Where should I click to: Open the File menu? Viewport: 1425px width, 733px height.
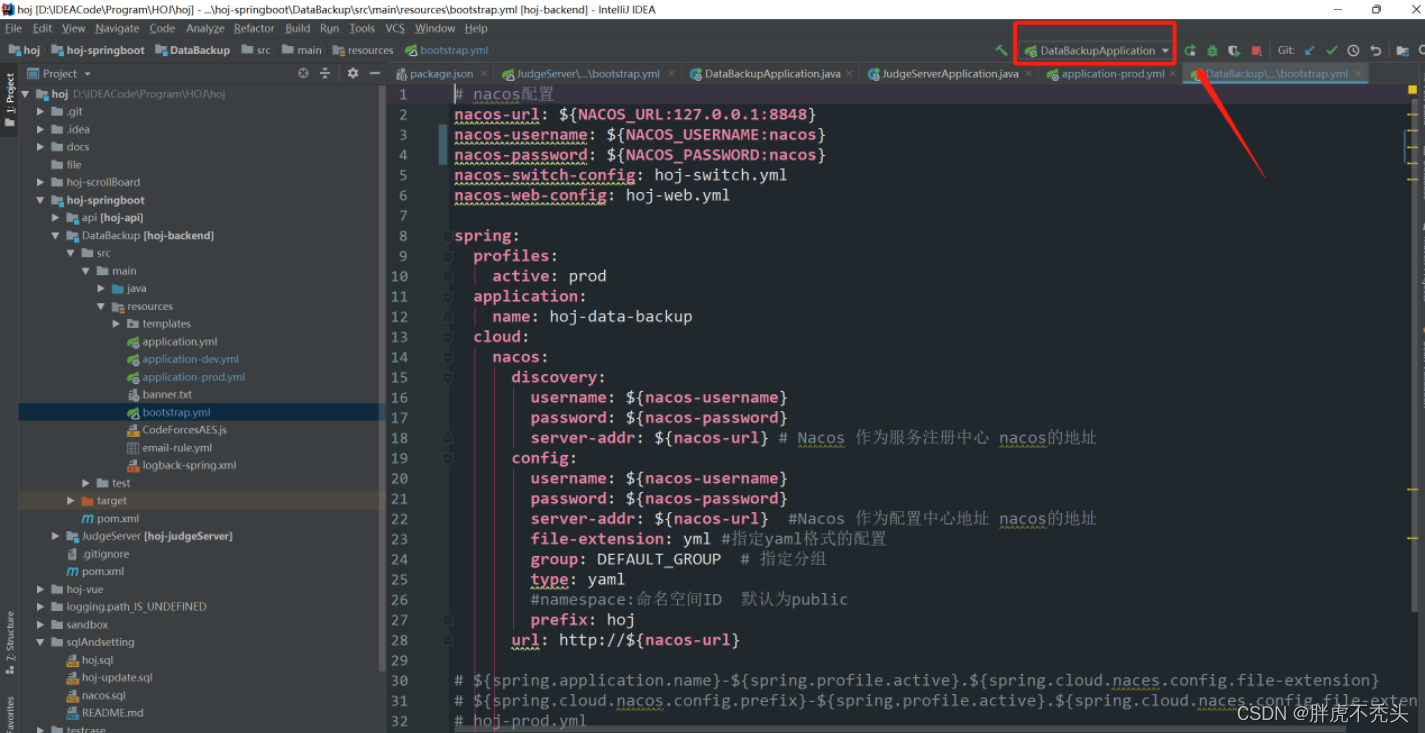[x=13, y=28]
